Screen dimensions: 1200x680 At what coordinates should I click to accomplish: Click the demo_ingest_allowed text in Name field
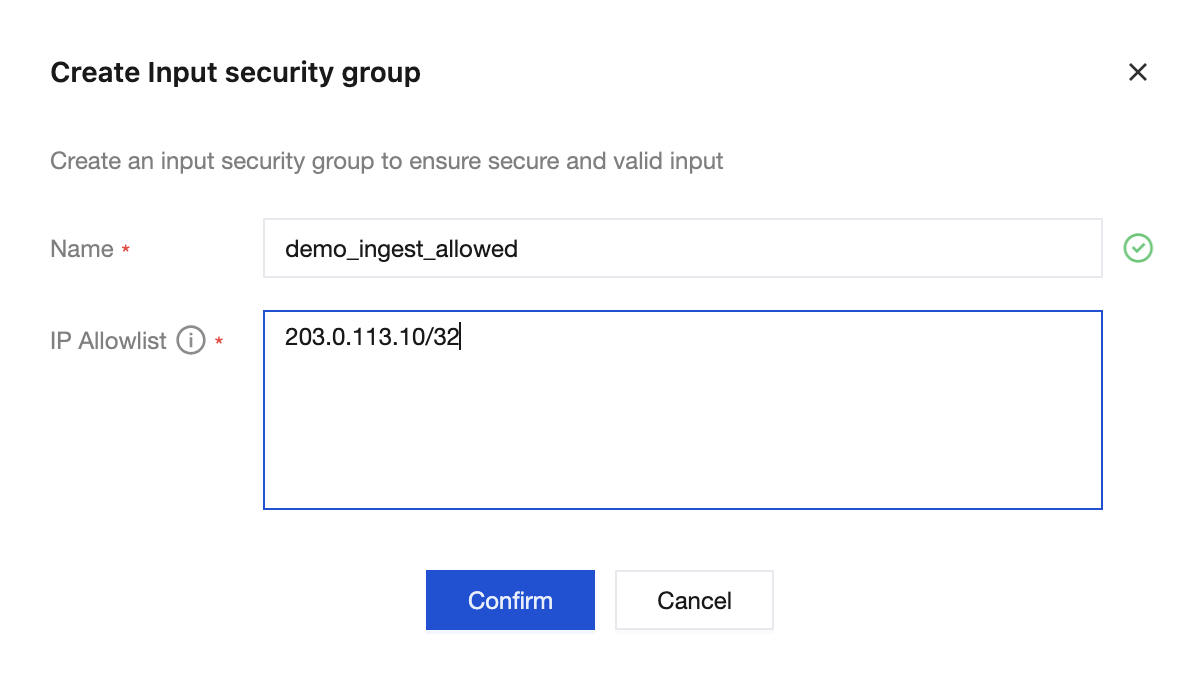[x=401, y=249]
